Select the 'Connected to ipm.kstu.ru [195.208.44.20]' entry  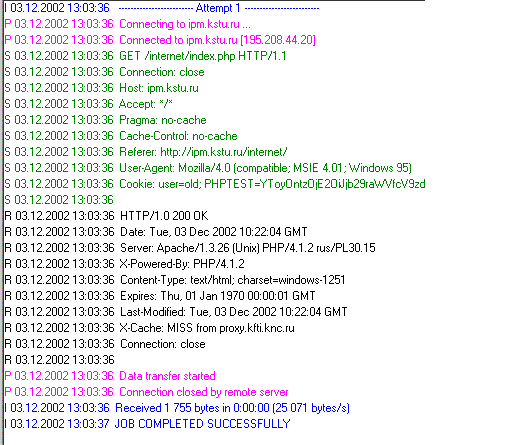coord(160,40)
